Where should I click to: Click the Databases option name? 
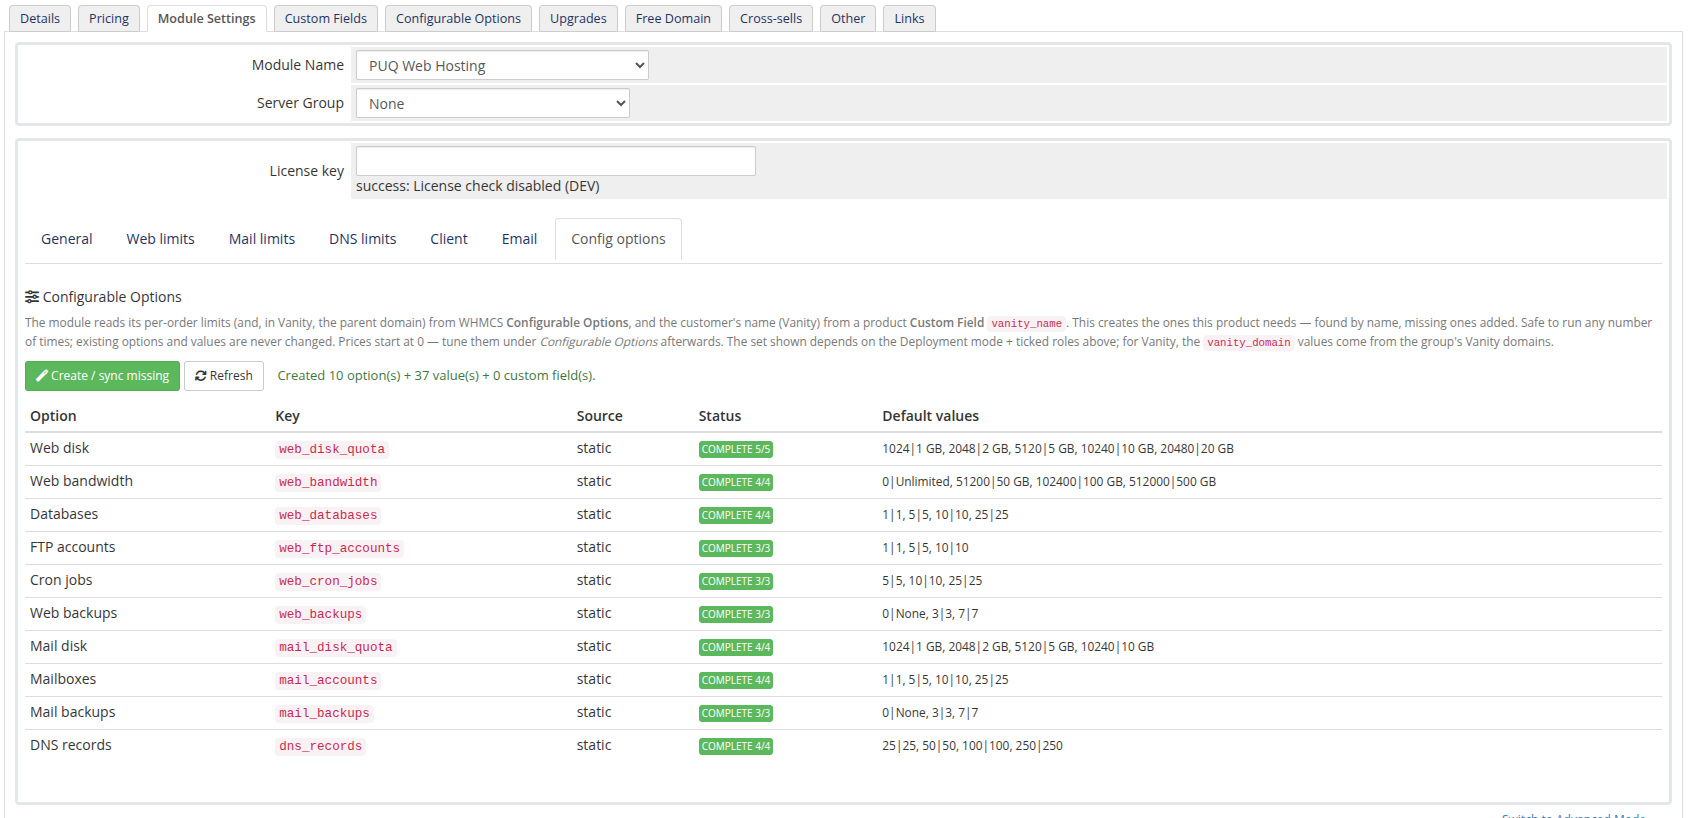tap(64, 515)
